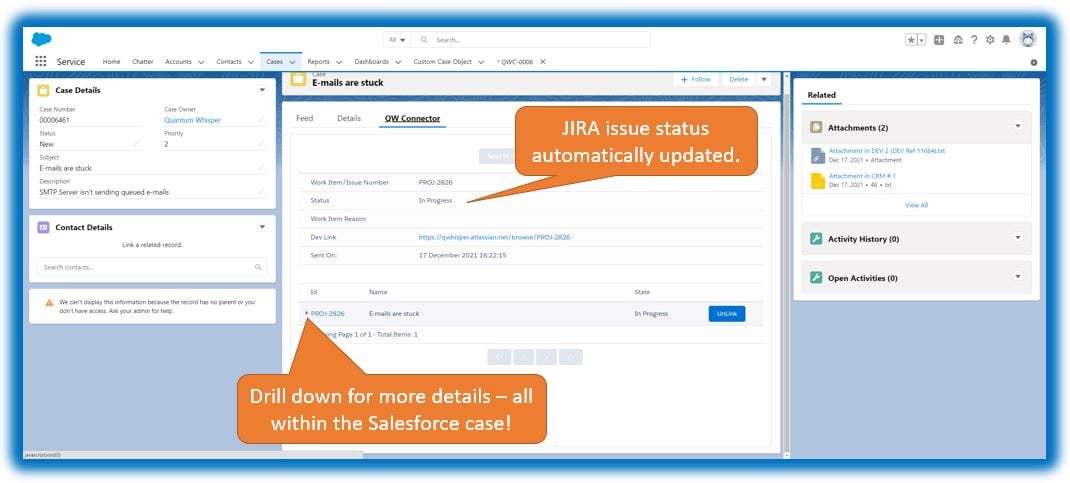1070x483 pixels.
Task: Switch to the Feed tab
Action: click(304, 118)
